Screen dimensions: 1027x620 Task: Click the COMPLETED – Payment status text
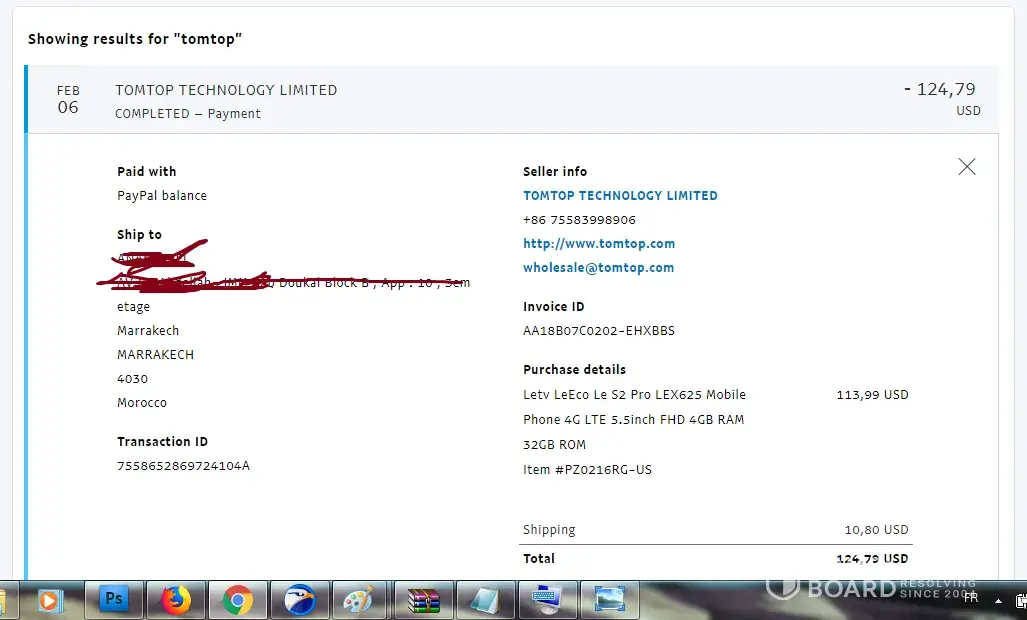click(x=188, y=114)
